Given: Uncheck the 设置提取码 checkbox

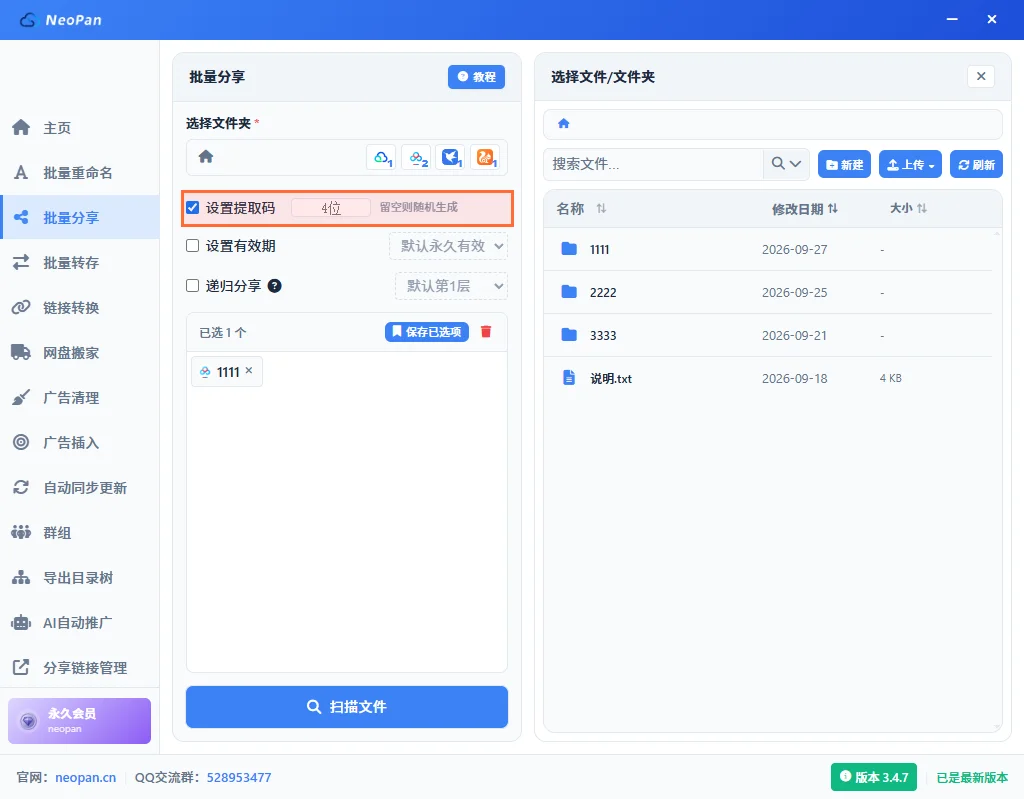Looking at the screenshot, I should tap(193, 208).
